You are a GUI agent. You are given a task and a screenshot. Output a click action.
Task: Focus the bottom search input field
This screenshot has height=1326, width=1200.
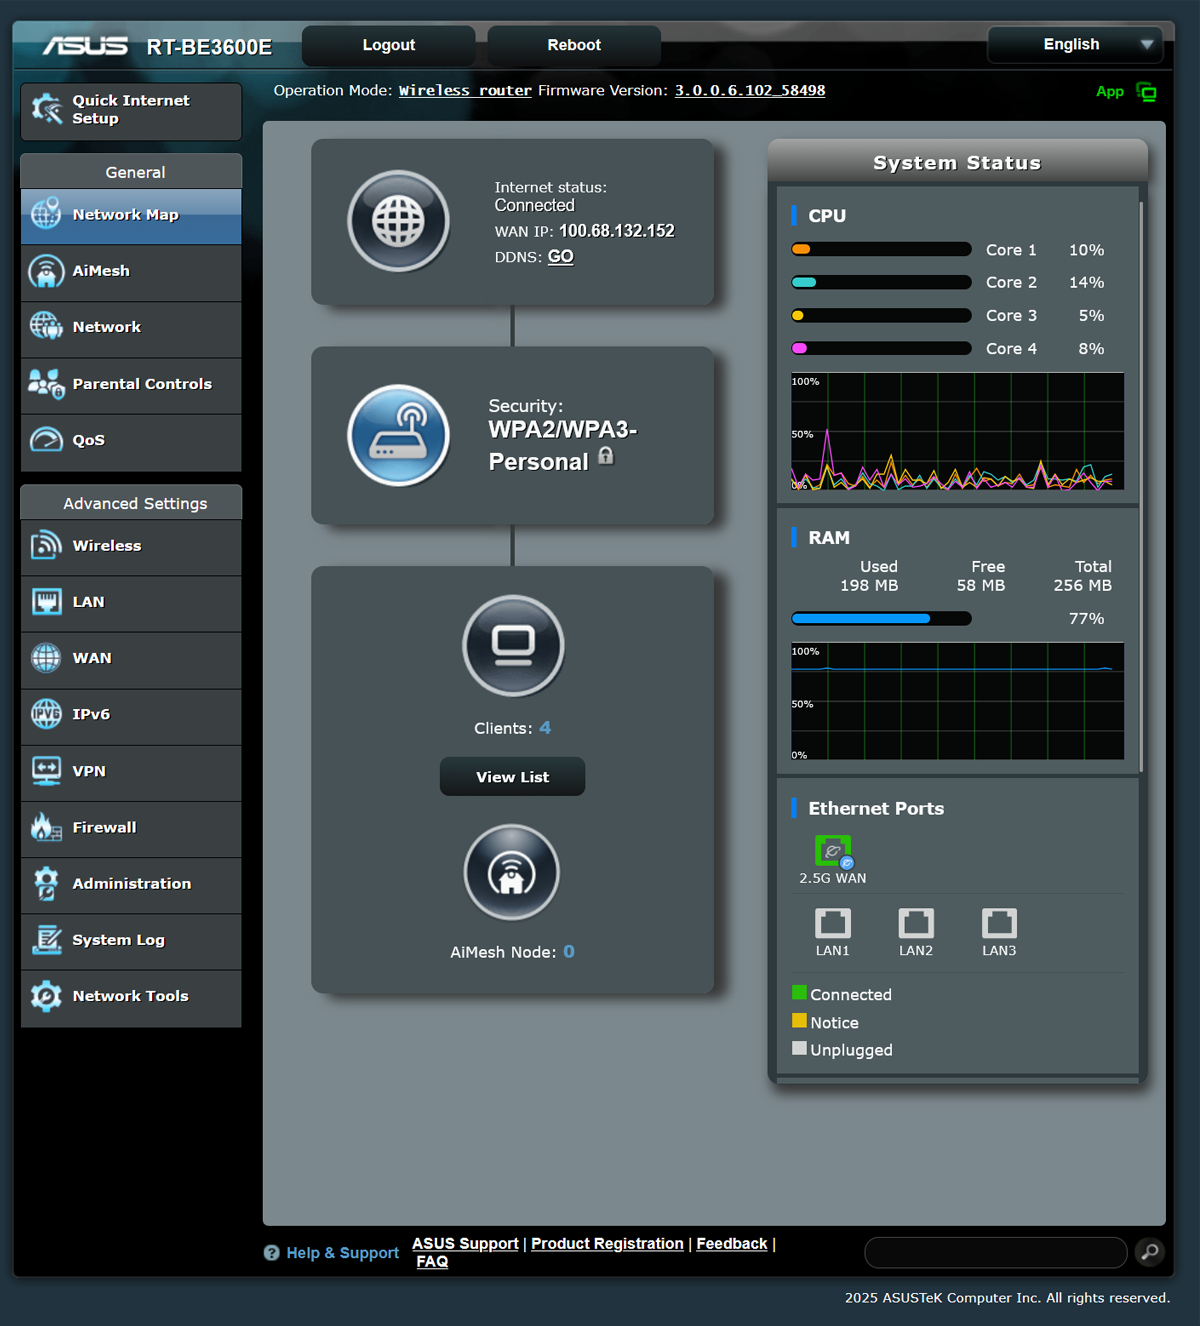(996, 1252)
